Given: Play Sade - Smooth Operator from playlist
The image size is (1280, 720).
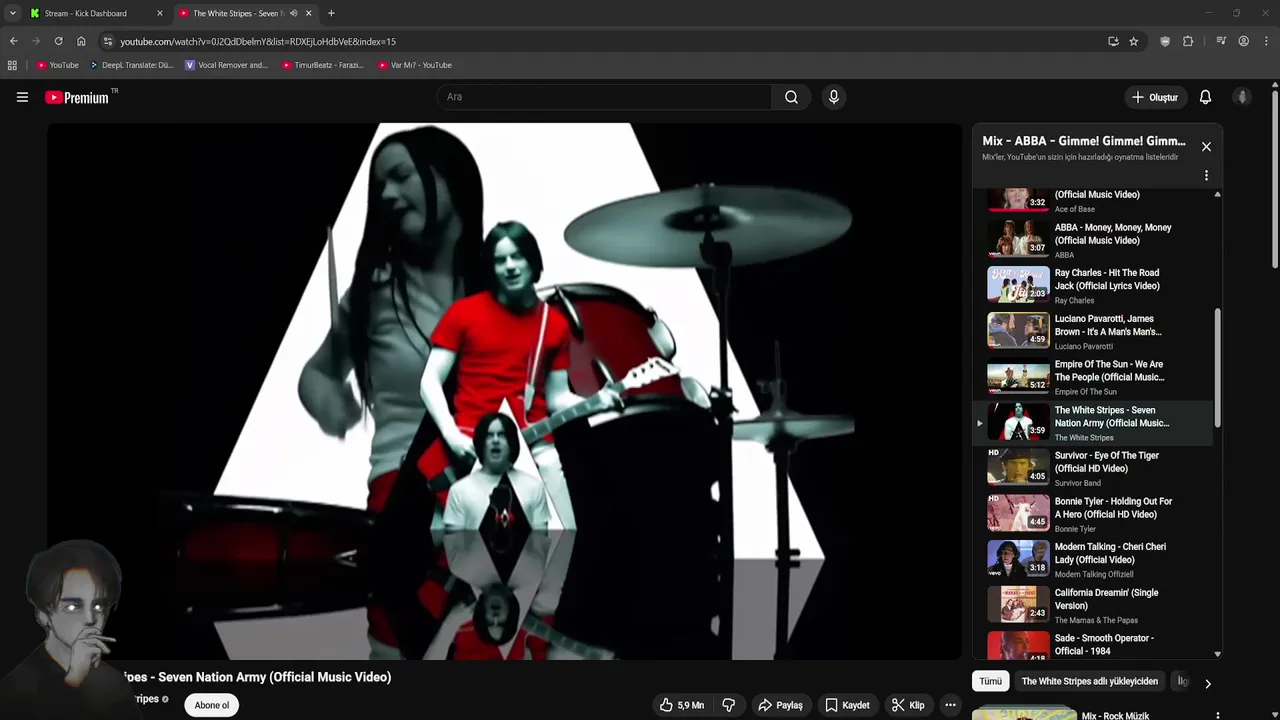Looking at the screenshot, I should click(x=1093, y=645).
